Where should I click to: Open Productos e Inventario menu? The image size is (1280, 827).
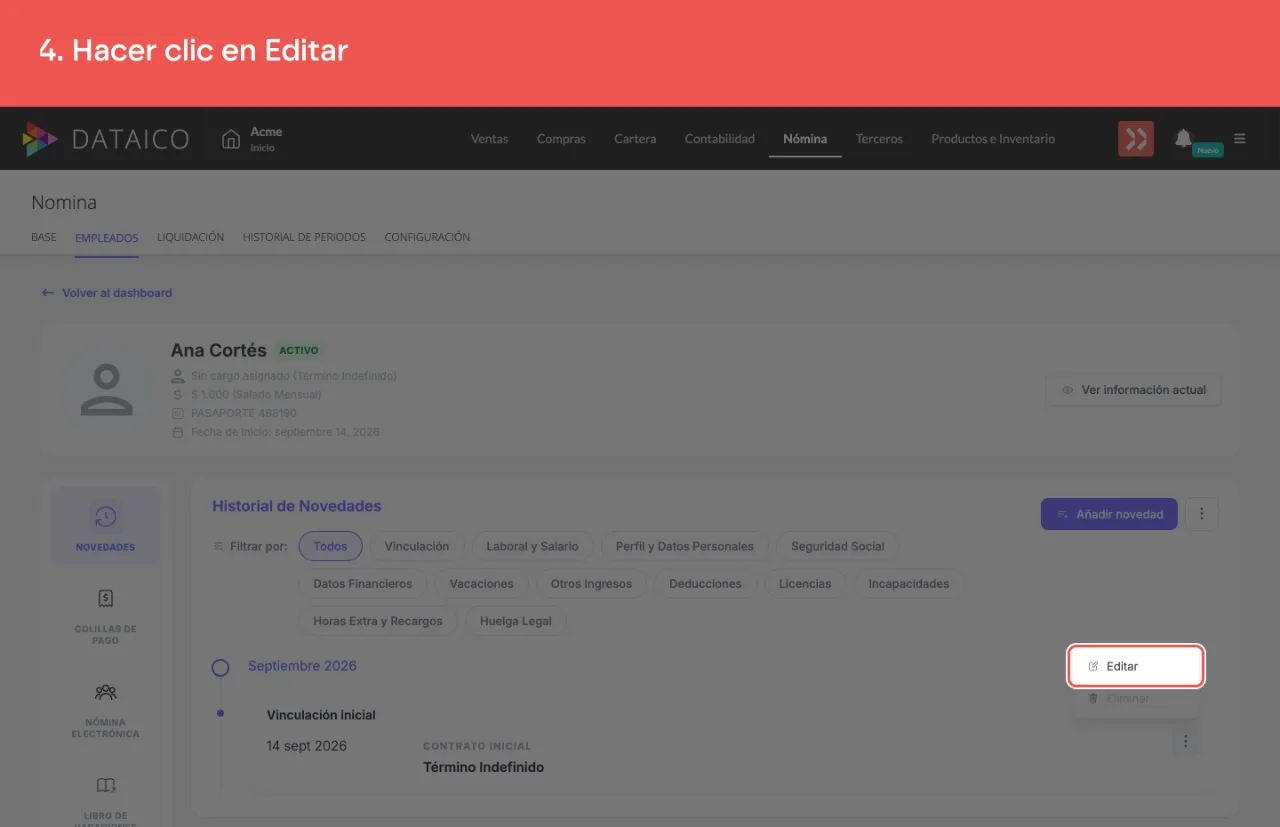pyautogui.click(x=993, y=139)
